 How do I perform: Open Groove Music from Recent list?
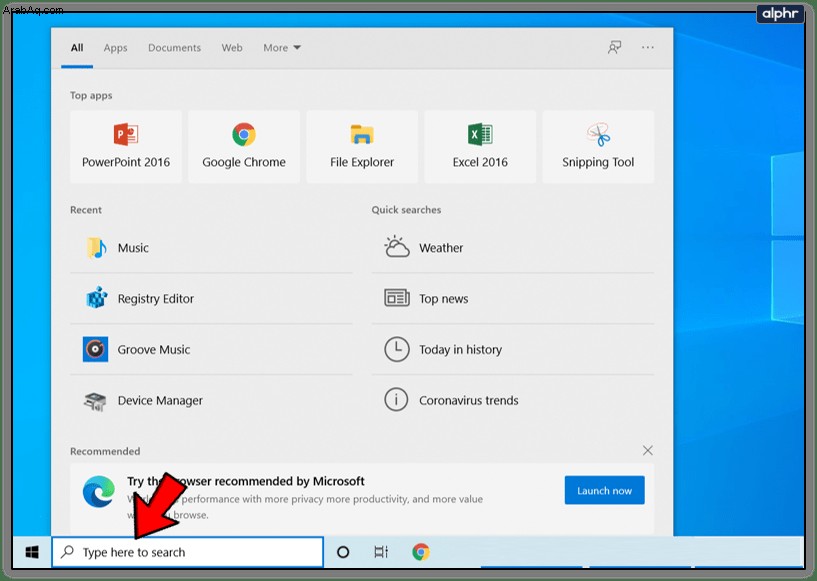tap(211, 349)
